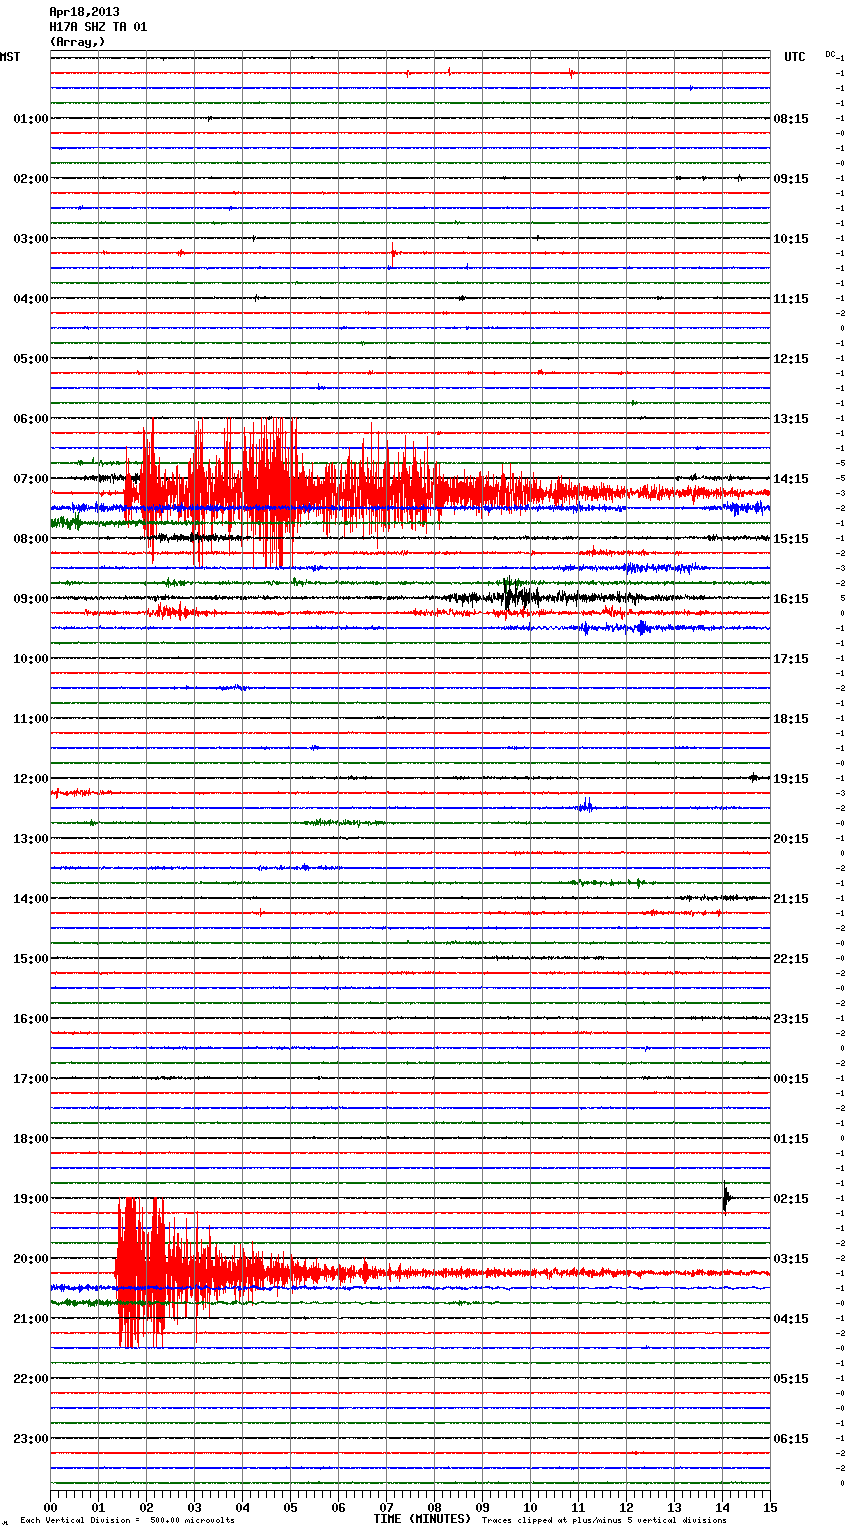This screenshot has width=850, height=1534.
Task: Select the '23:00' MST row label
Action: (x=31, y=1439)
